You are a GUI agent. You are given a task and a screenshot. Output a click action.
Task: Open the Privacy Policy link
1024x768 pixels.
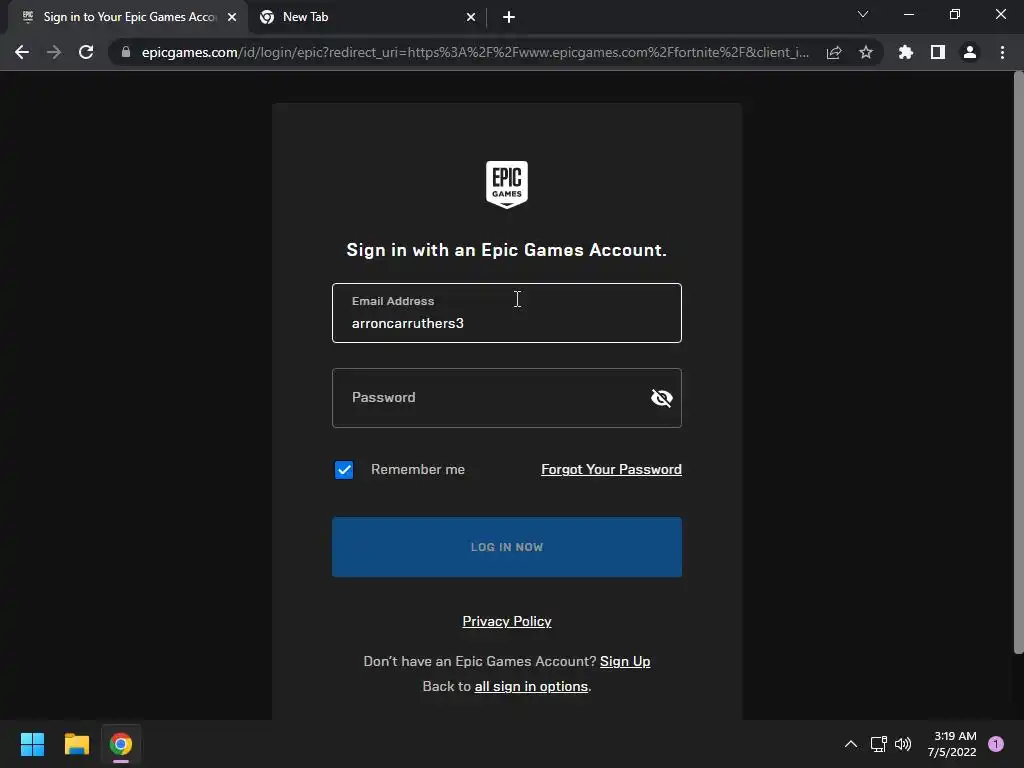[507, 622]
